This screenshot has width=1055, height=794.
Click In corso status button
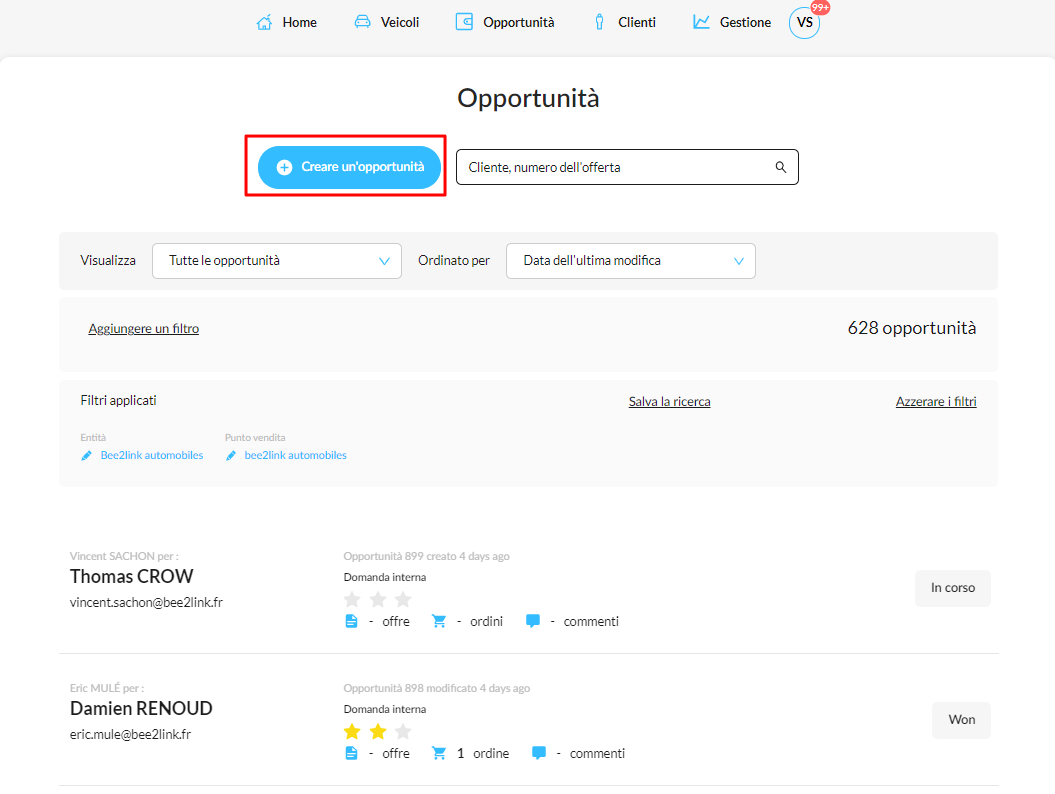pyautogui.click(x=953, y=588)
